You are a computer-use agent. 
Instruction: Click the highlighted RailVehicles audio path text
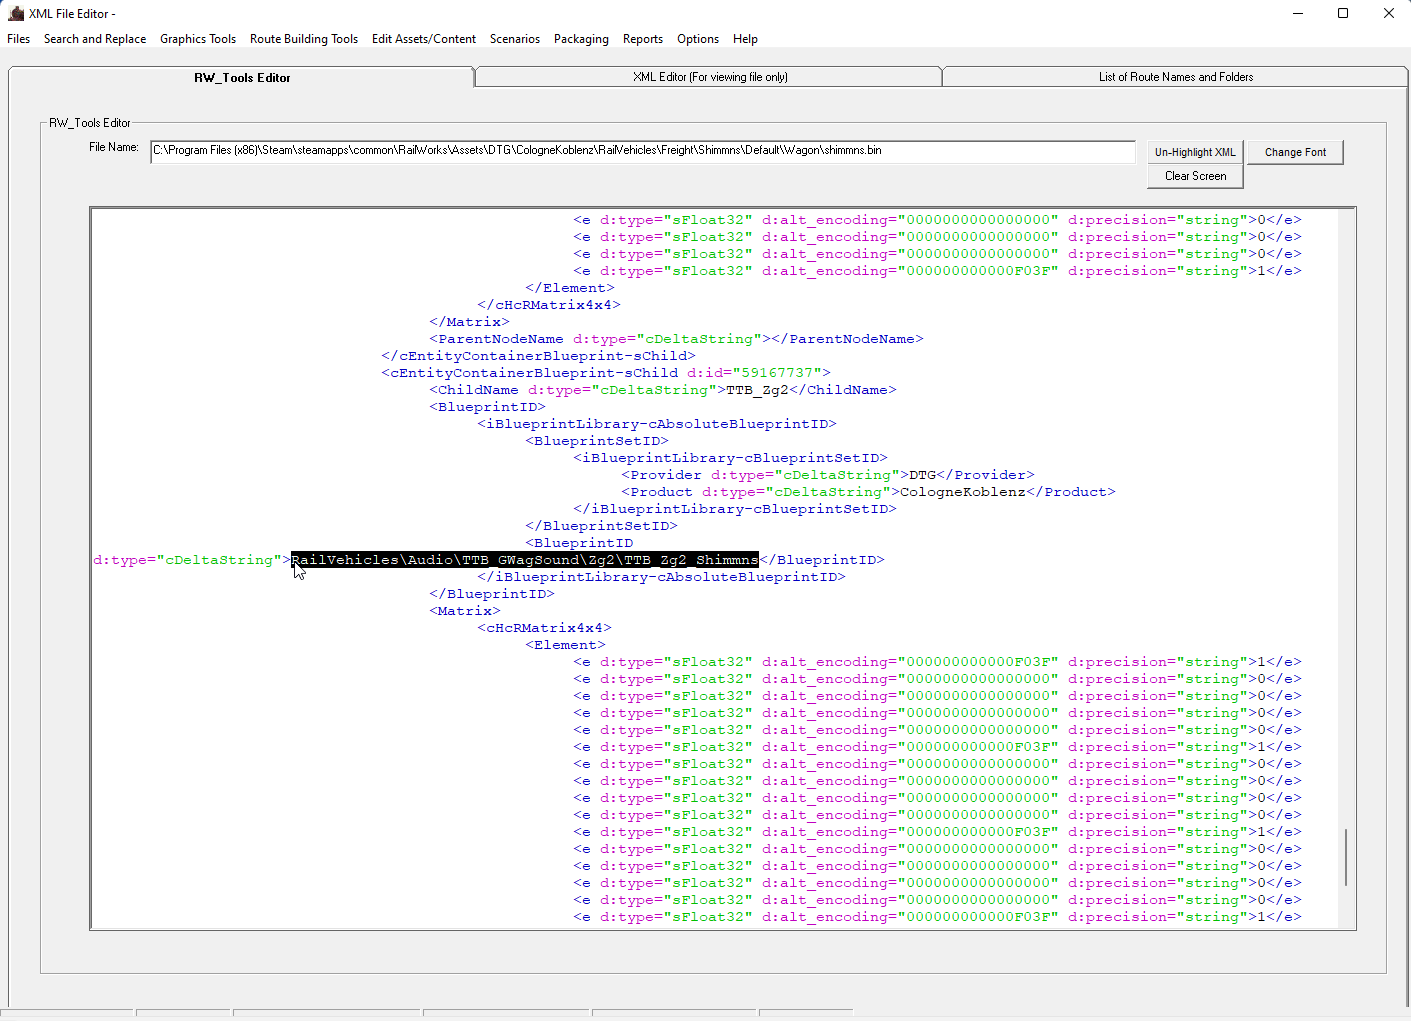click(525, 560)
